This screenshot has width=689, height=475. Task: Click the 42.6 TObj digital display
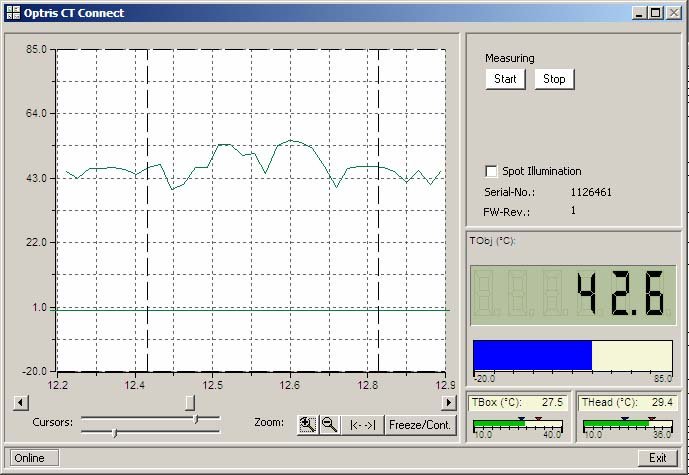(573, 295)
